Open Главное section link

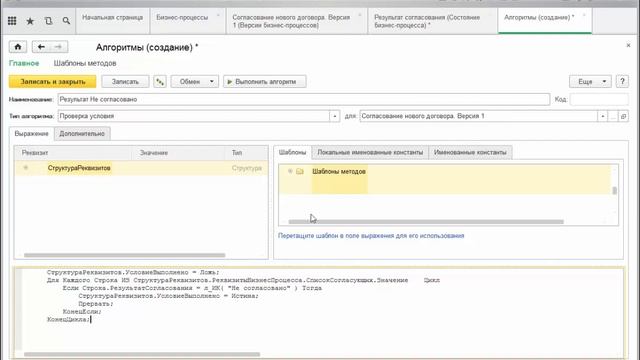pyautogui.click(x=24, y=63)
